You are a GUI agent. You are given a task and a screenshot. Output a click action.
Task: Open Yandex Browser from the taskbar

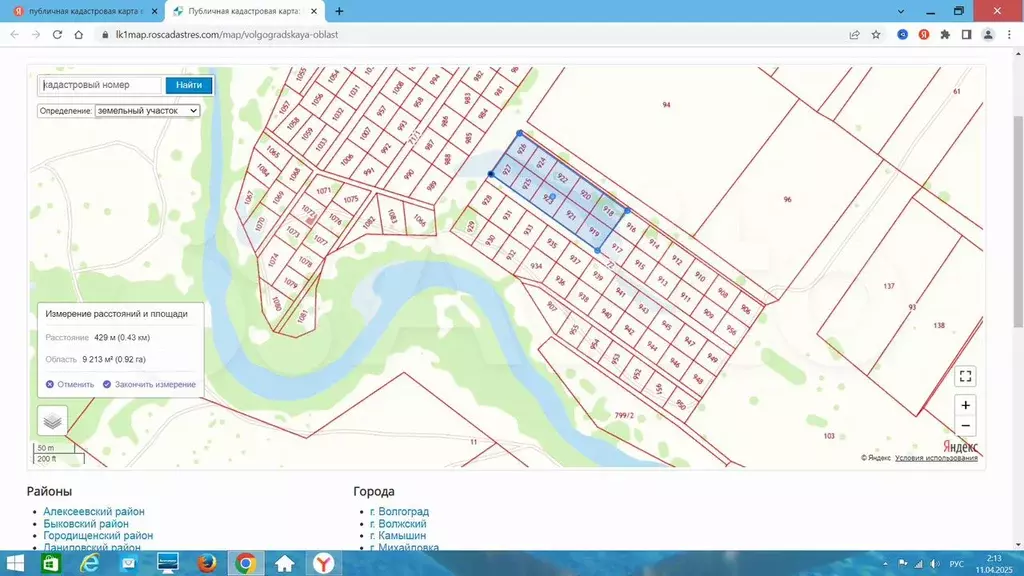point(323,563)
